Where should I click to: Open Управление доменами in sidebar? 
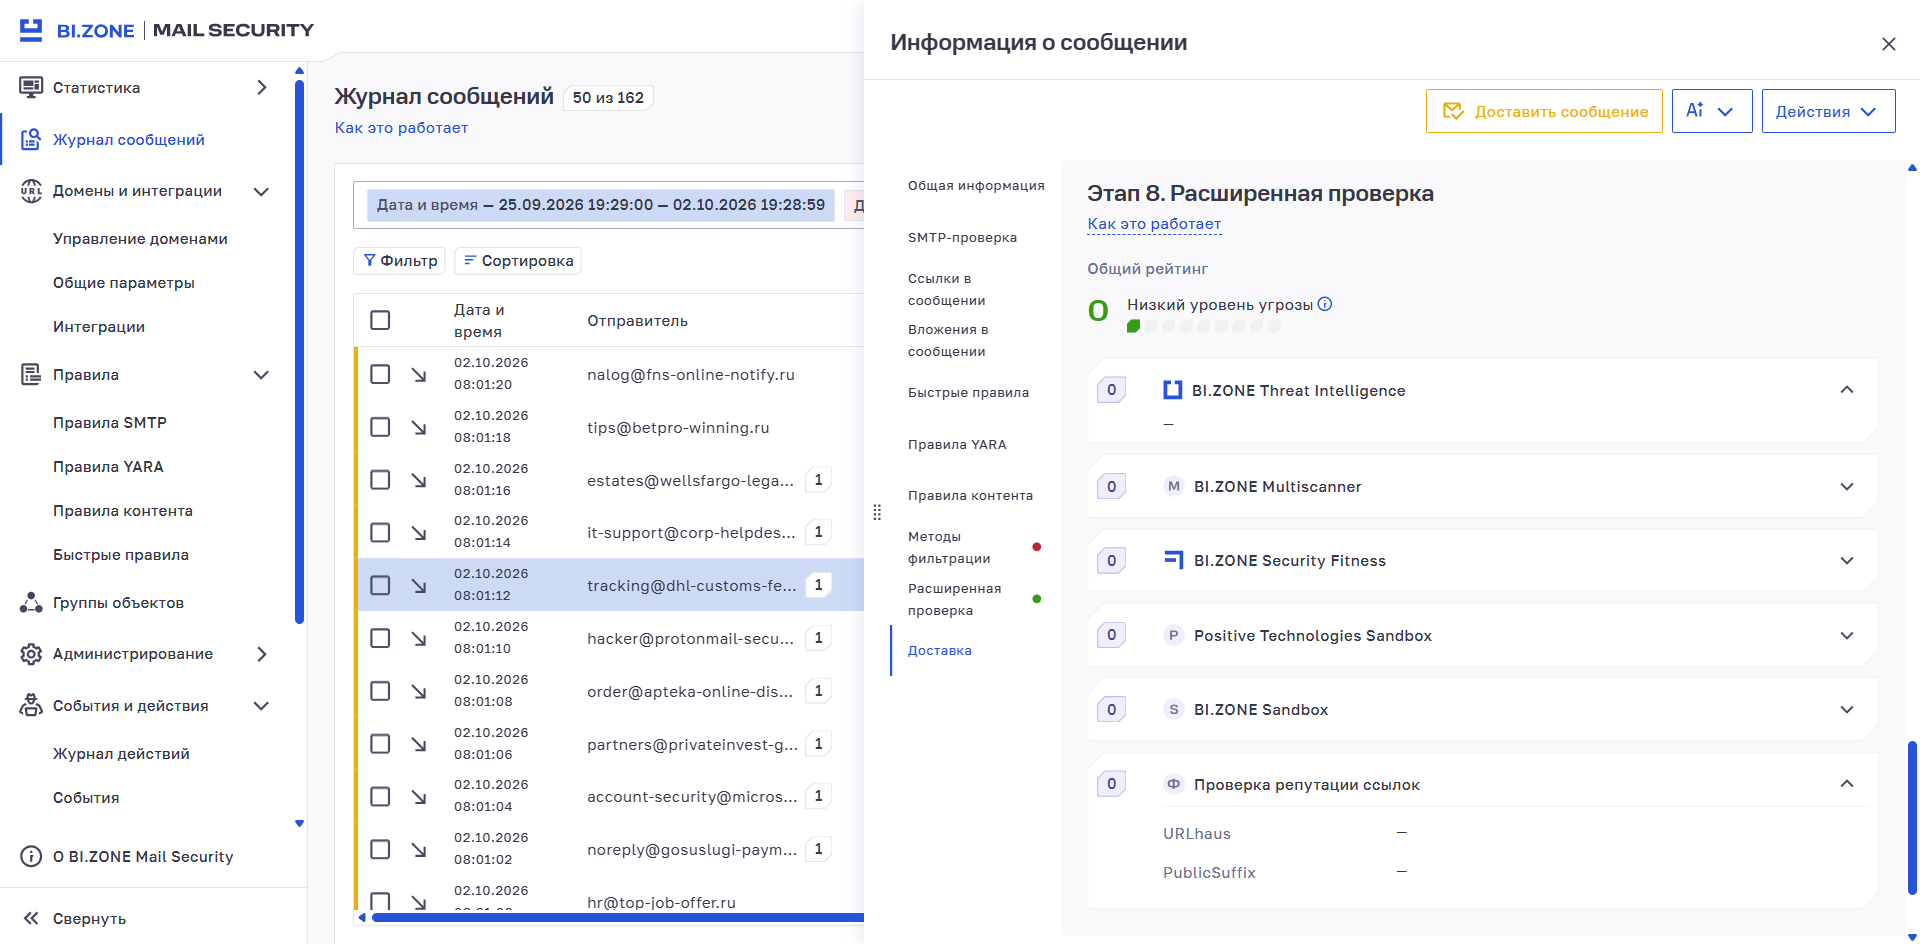coord(140,238)
